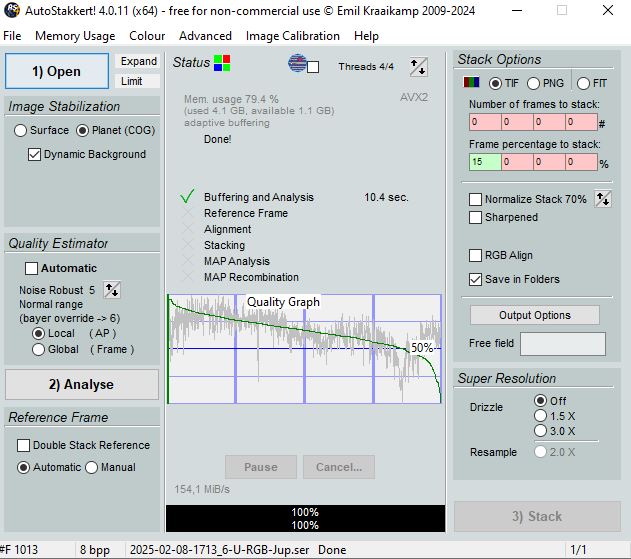631x559 pixels.
Task: Open the Memory Usage menu
Action: pos(75,36)
